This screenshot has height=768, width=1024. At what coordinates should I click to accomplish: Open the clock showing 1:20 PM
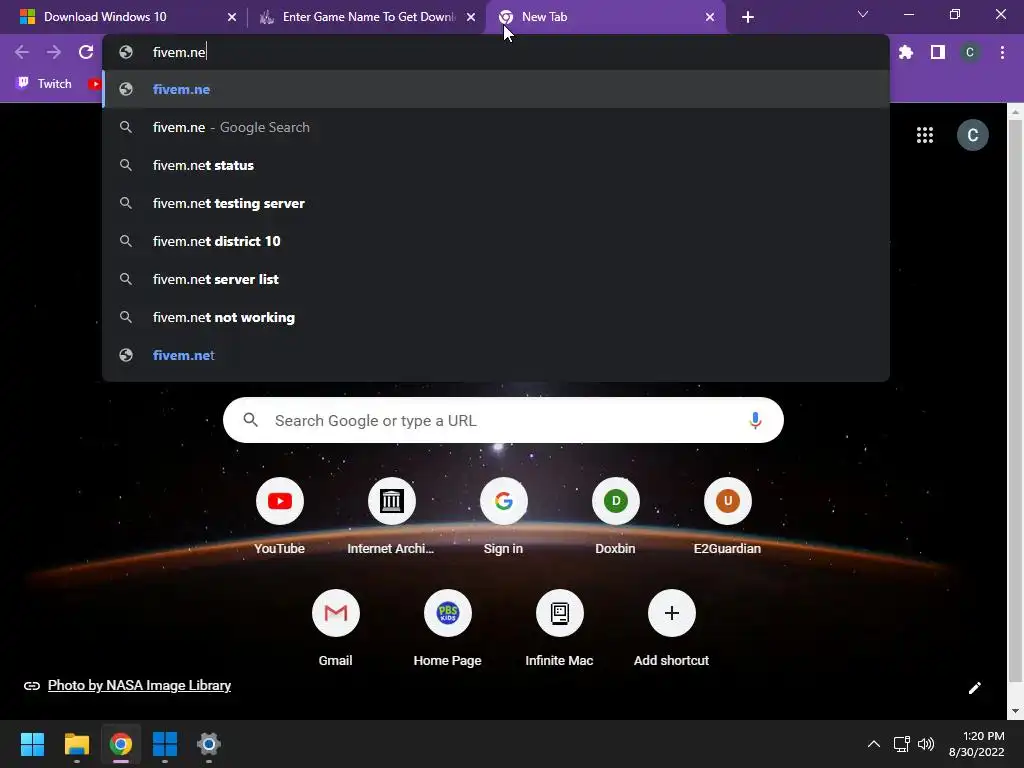[977, 744]
